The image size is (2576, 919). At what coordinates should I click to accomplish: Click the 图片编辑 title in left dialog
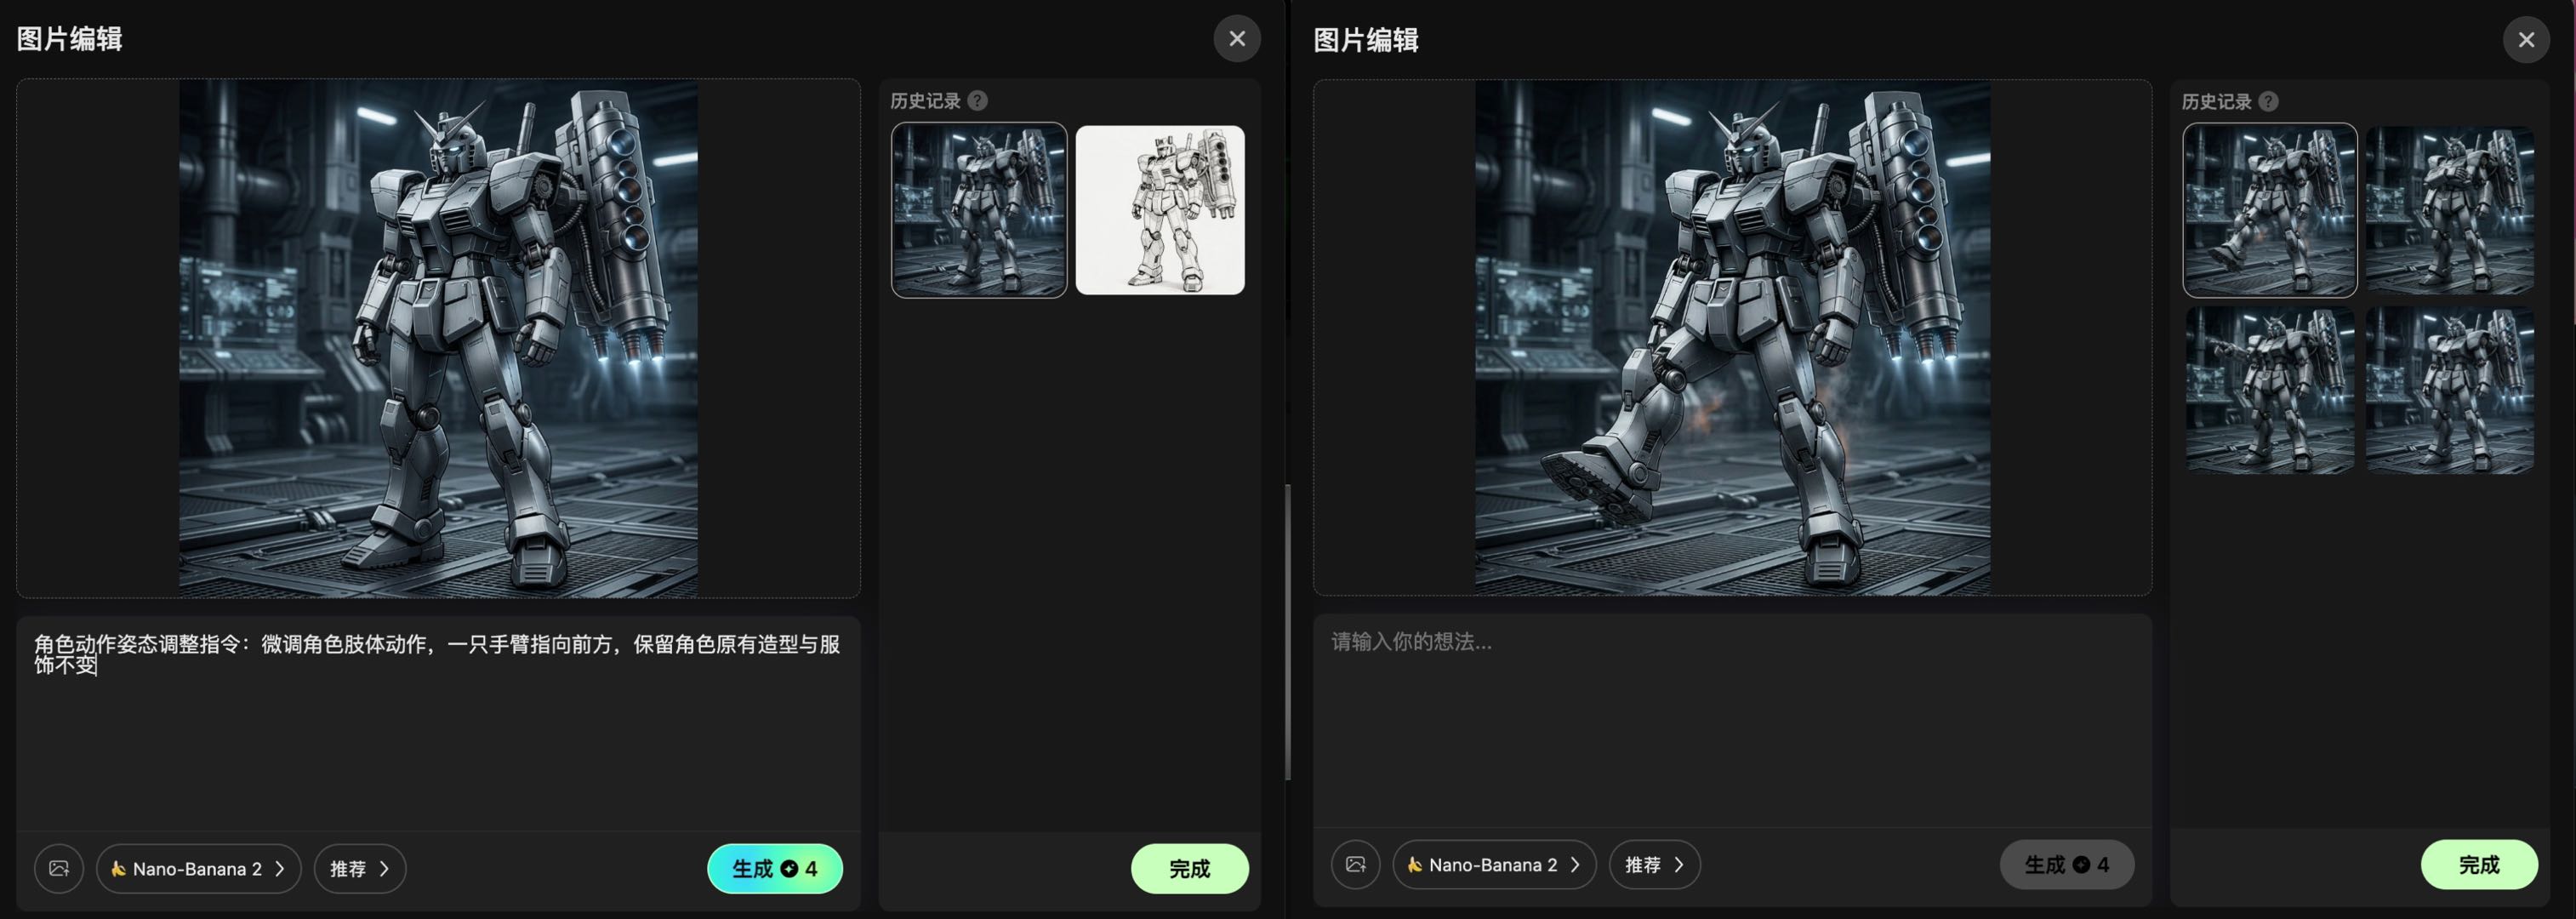point(70,39)
